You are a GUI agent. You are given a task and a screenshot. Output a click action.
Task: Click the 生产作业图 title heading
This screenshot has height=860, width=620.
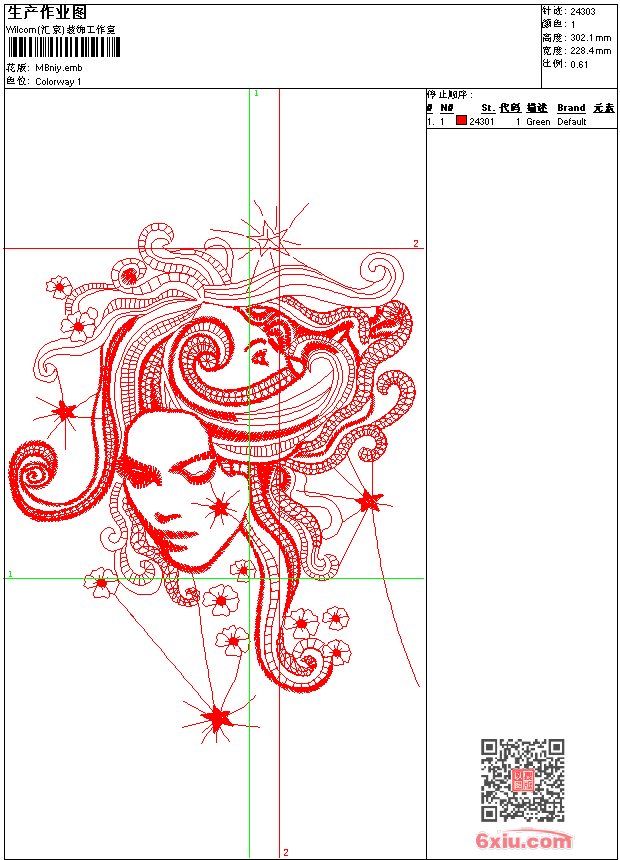(x=47, y=12)
